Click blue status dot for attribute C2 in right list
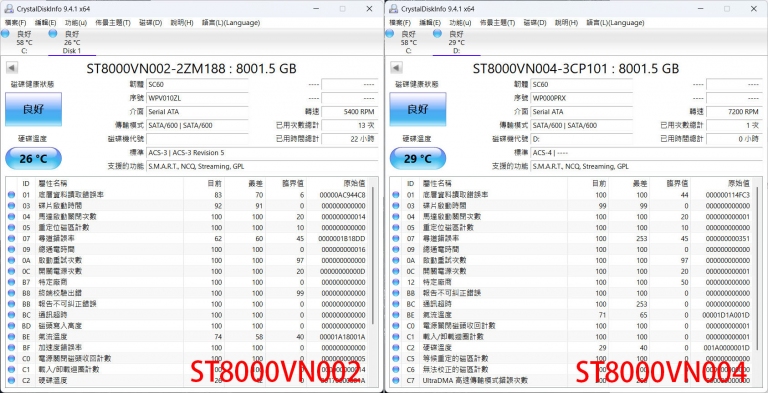Image resolution: width=768 pixels, height=393 pixels. click(x=396, y=347)
